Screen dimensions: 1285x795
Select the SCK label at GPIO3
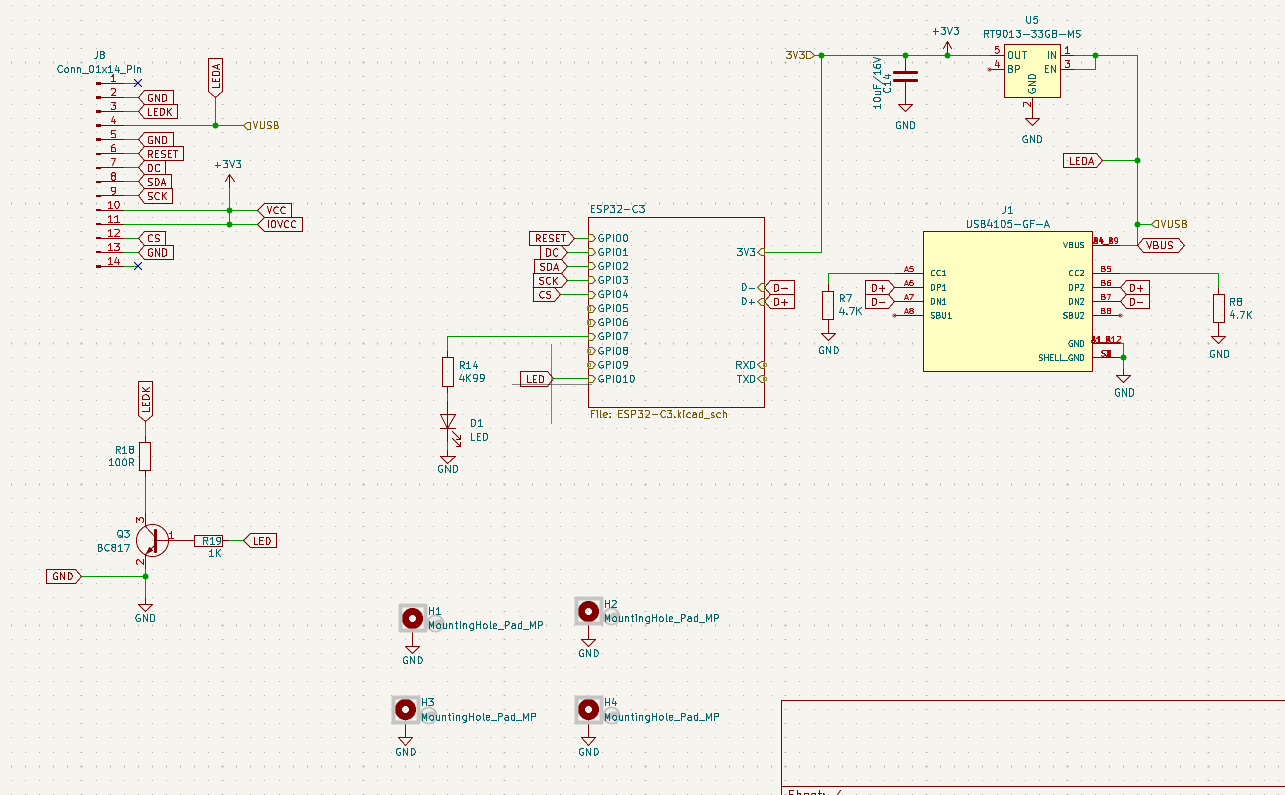point(550,280)
